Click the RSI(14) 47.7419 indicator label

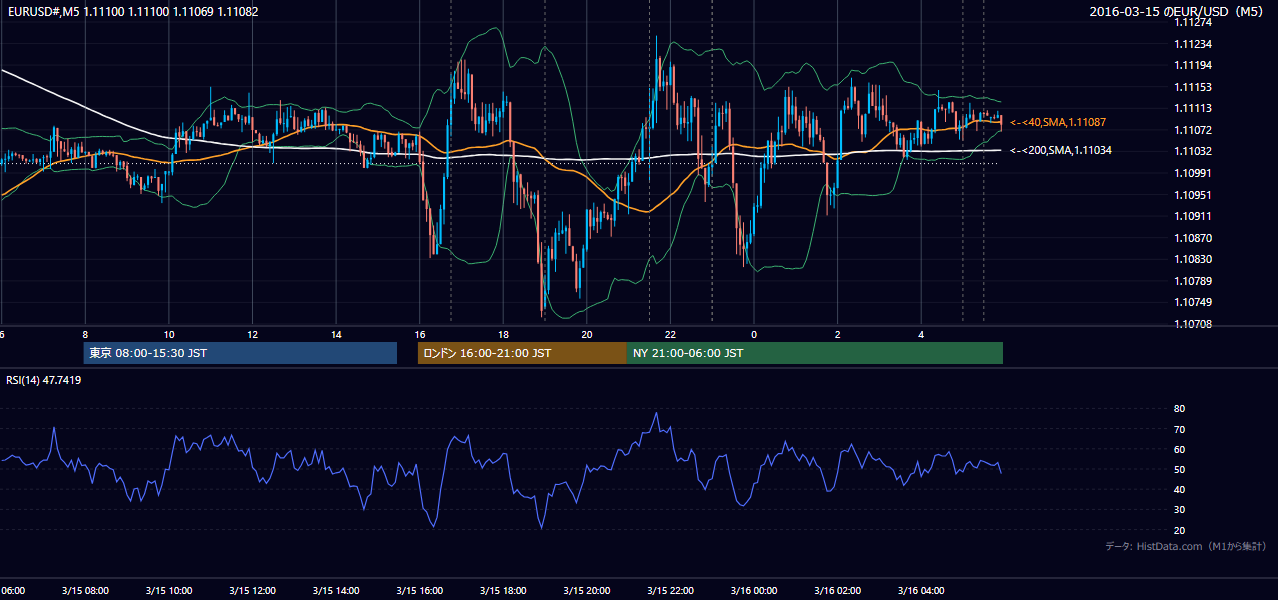point(44,380)
